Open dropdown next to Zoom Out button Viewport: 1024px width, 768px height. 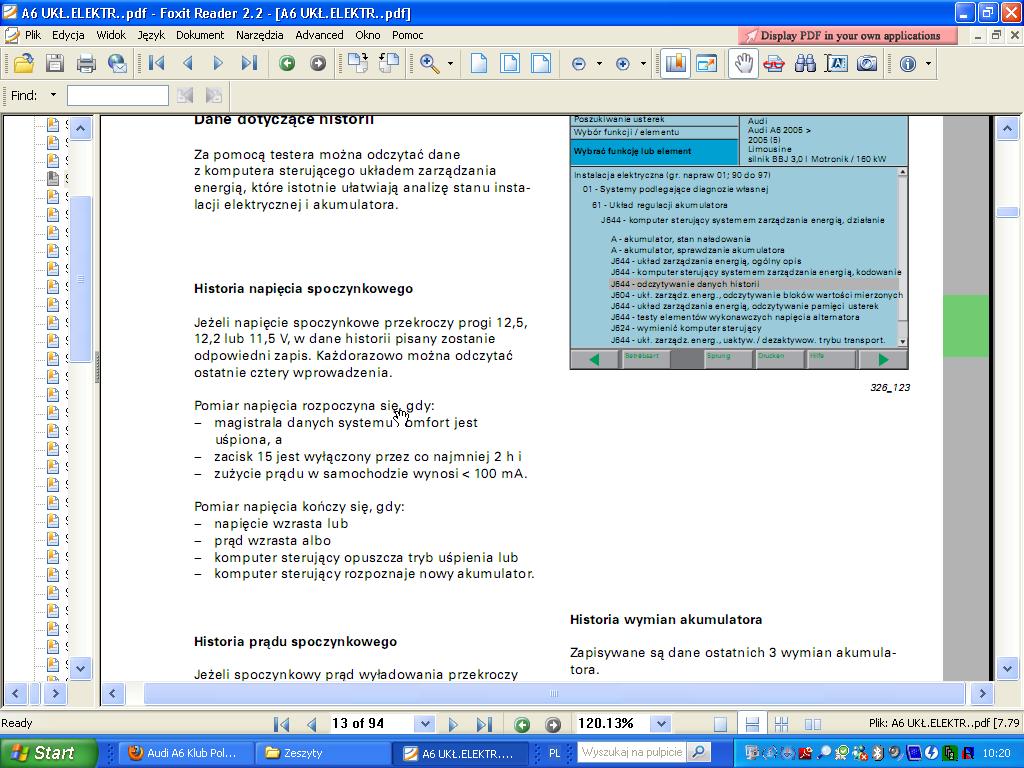coord(600,63)
